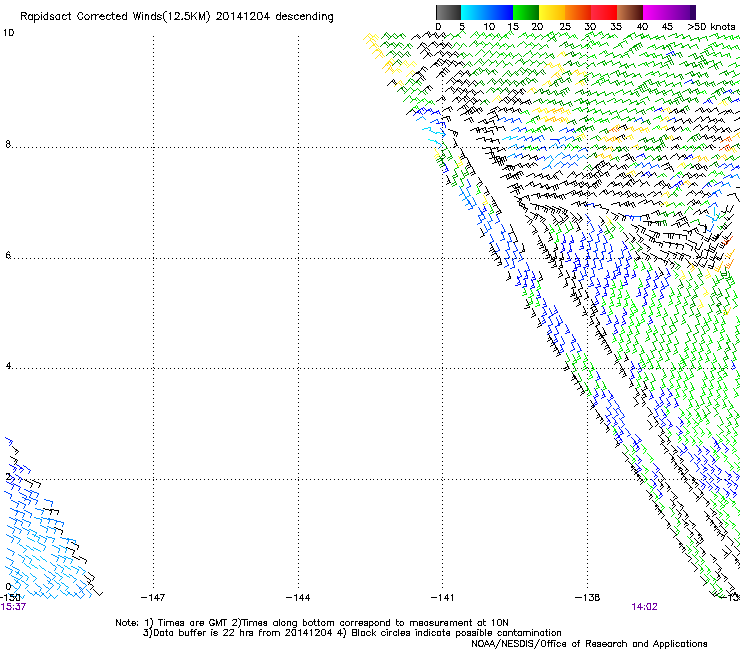Click the longitude label '-141'
This screenshot has height=650, width=740.
(442, 598)
